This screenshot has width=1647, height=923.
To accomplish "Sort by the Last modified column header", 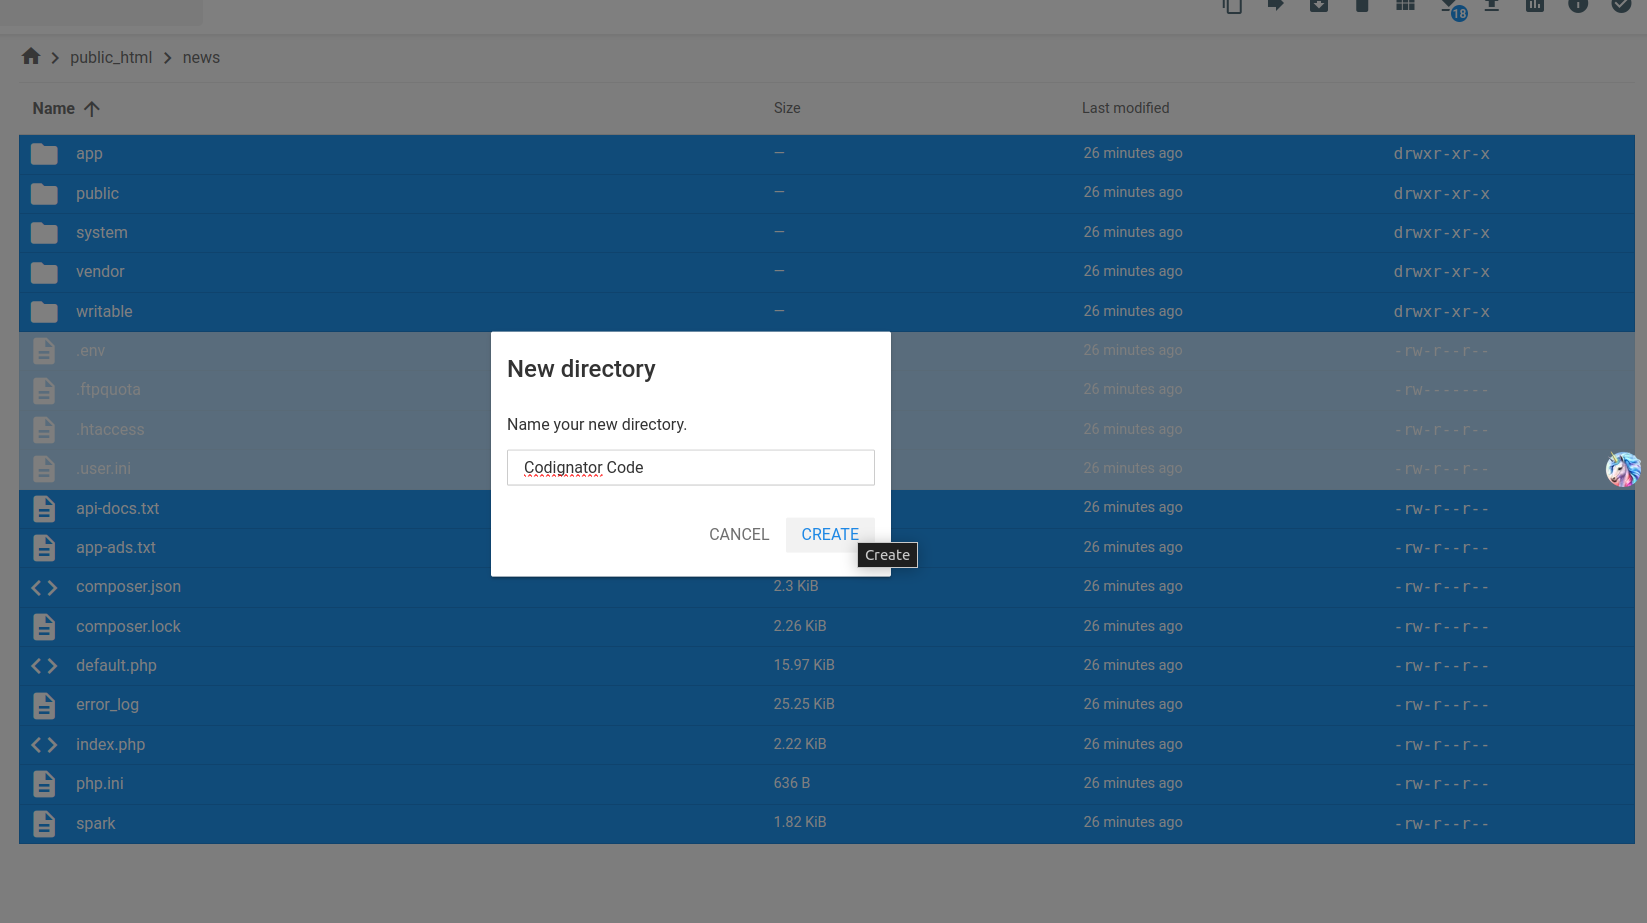I will (x=1125, y=108).
